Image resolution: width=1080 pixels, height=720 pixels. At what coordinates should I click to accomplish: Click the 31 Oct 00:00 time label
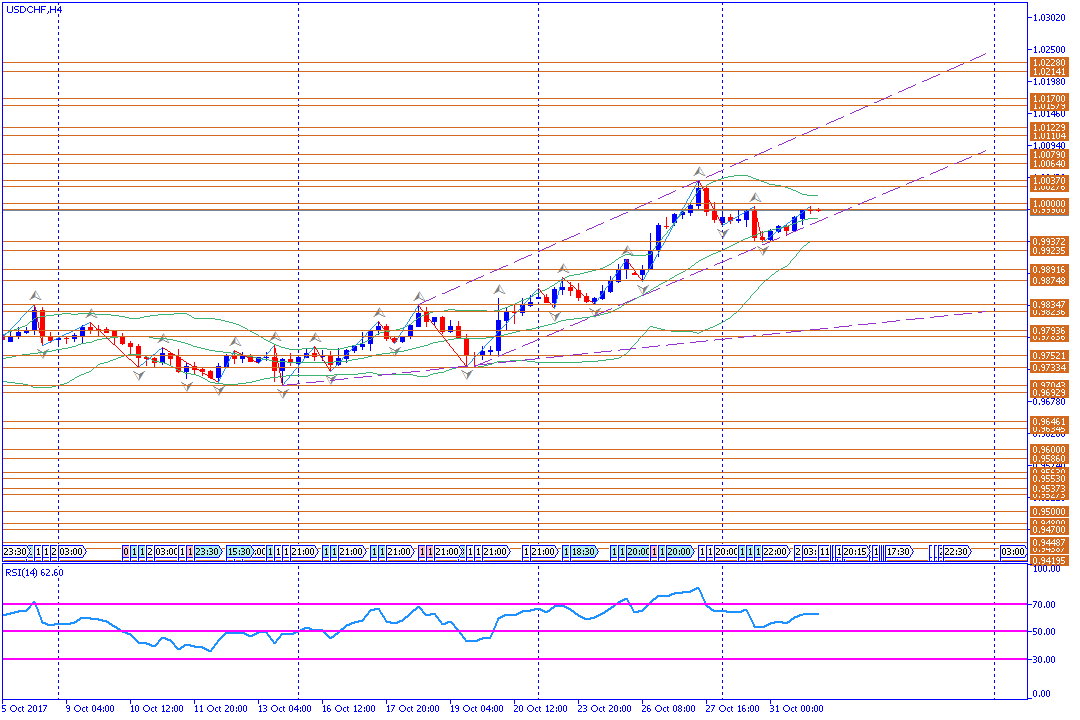tap(796, 709)
